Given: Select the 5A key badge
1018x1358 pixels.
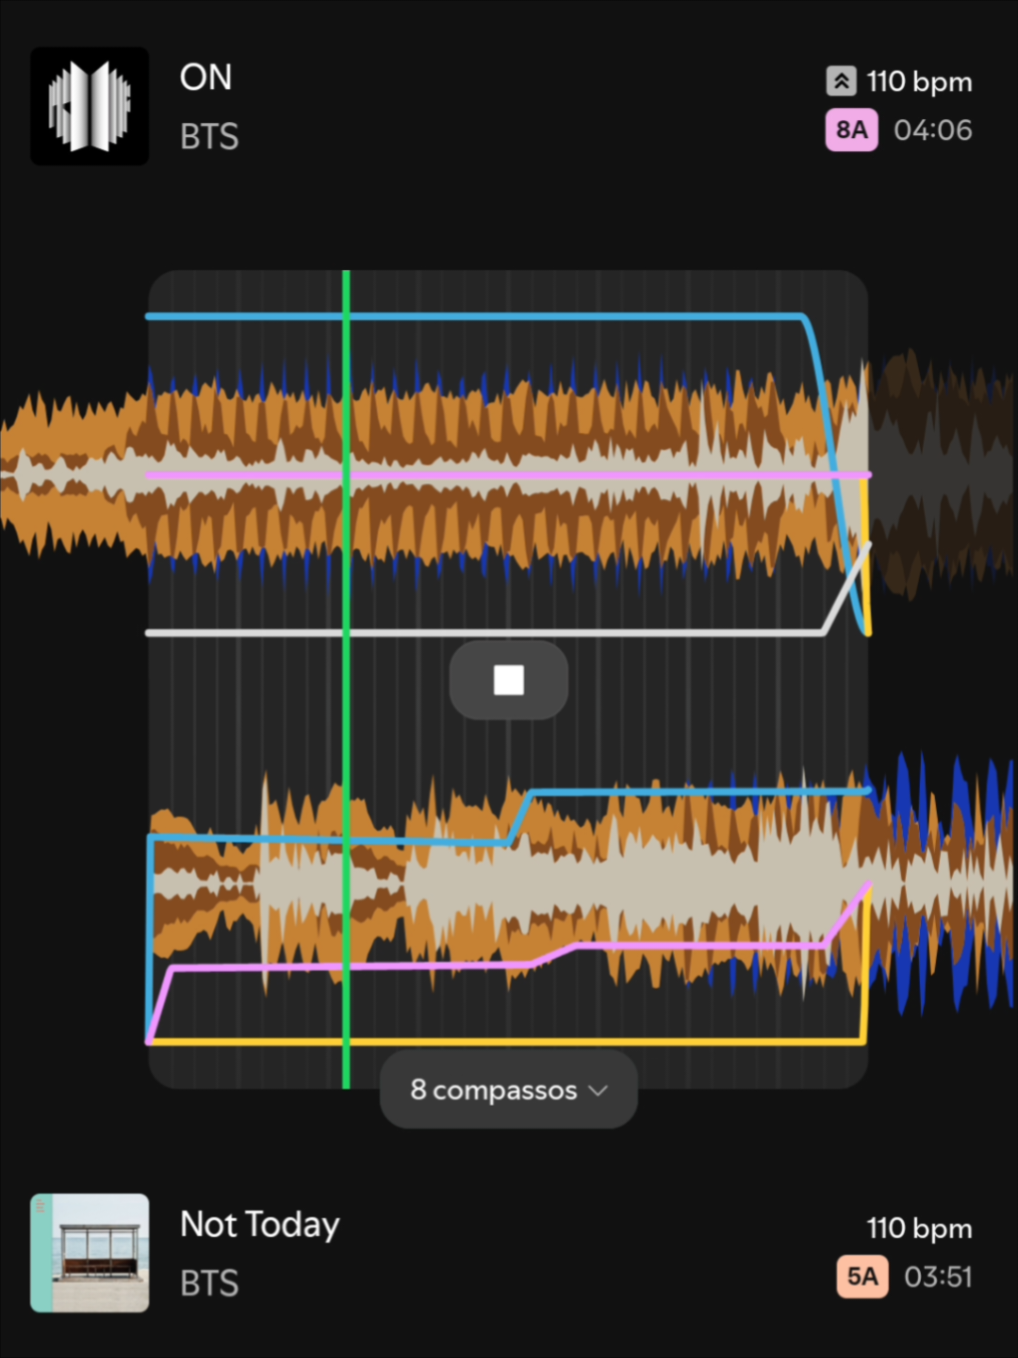Looking at the screenshot, I should pos(862,1277).
